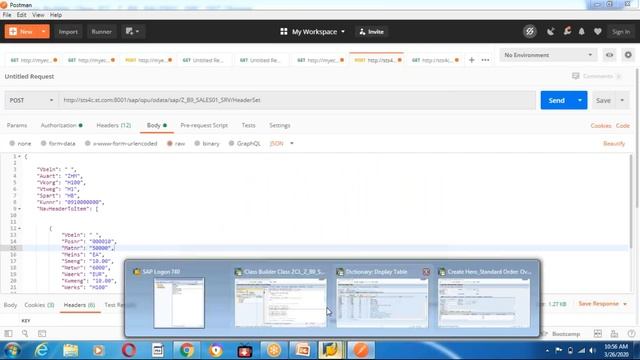Select the SAP Logon 740 window thumbnail

(x=179, y=302)
